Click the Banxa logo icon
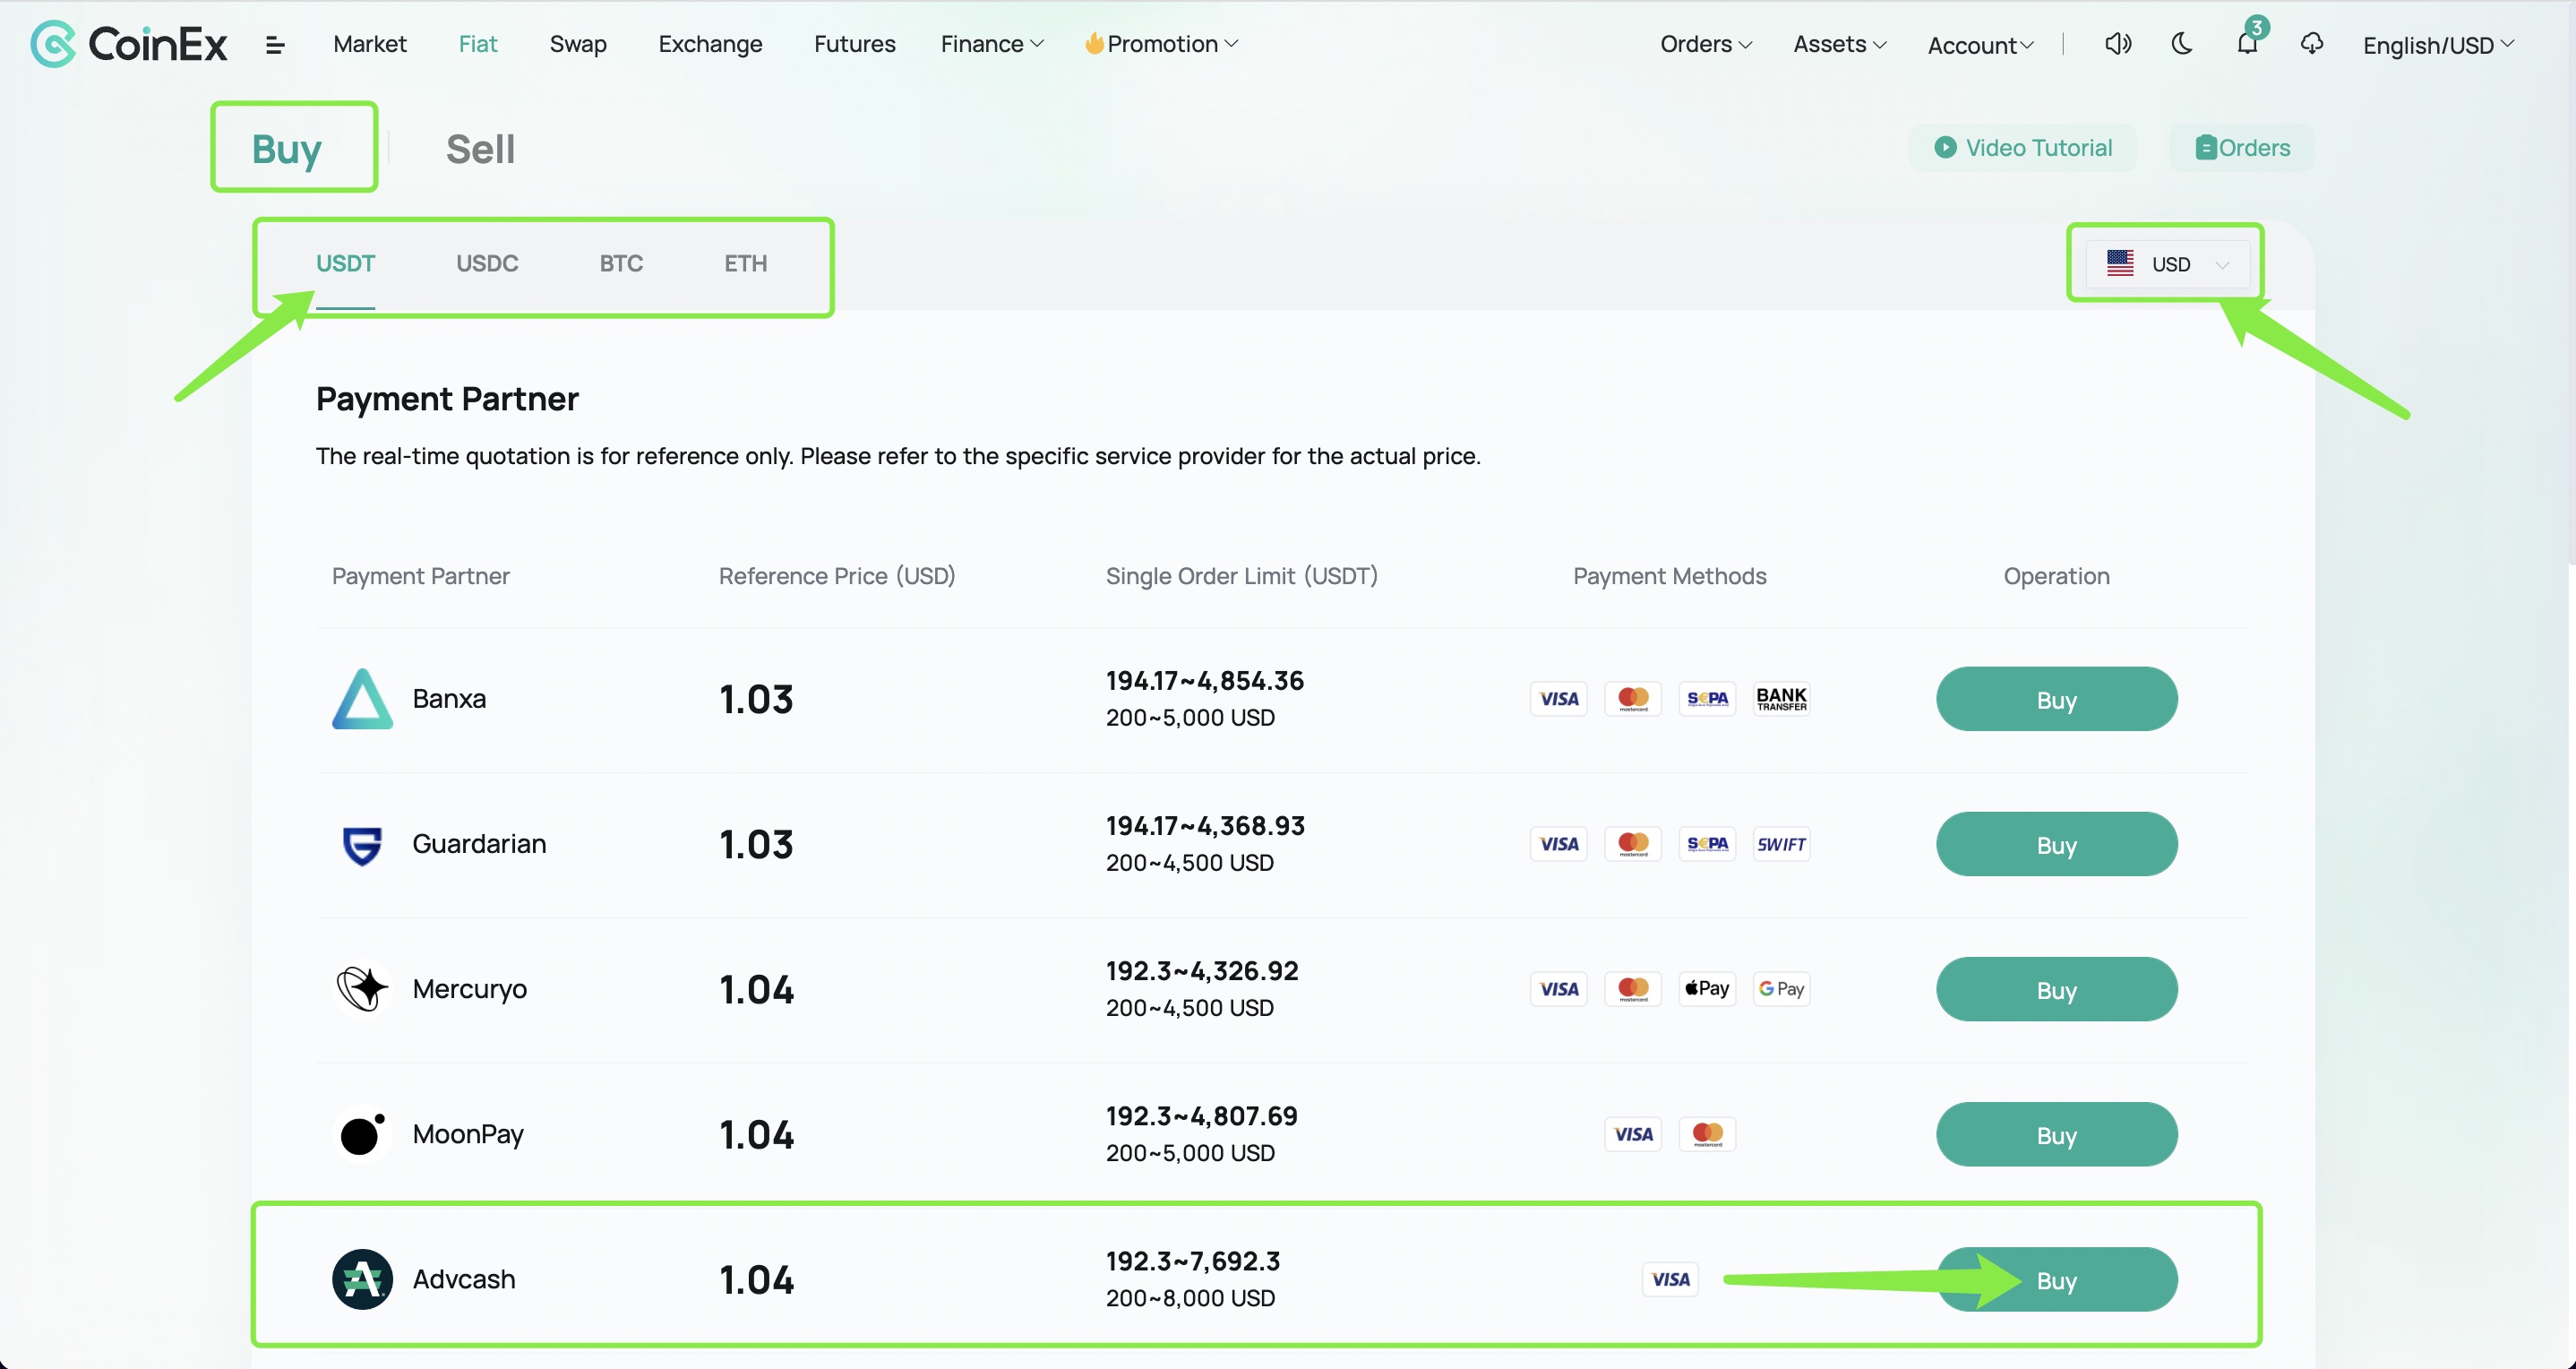The image size is (2576, 1369). (362, 699)
